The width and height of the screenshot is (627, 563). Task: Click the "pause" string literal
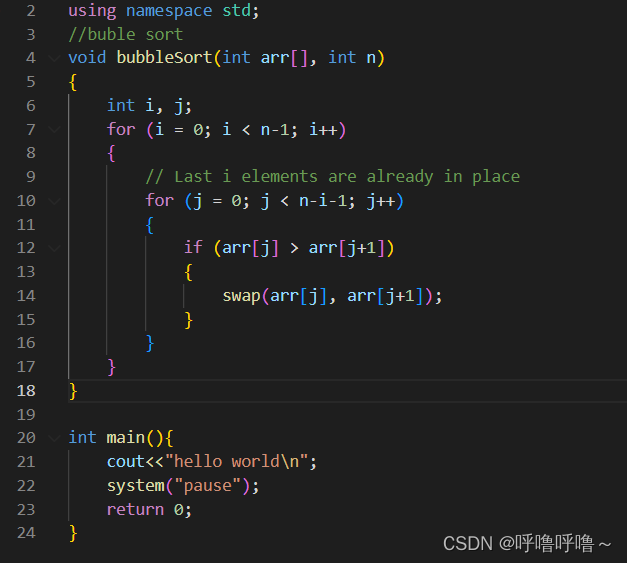coord(208,486)
